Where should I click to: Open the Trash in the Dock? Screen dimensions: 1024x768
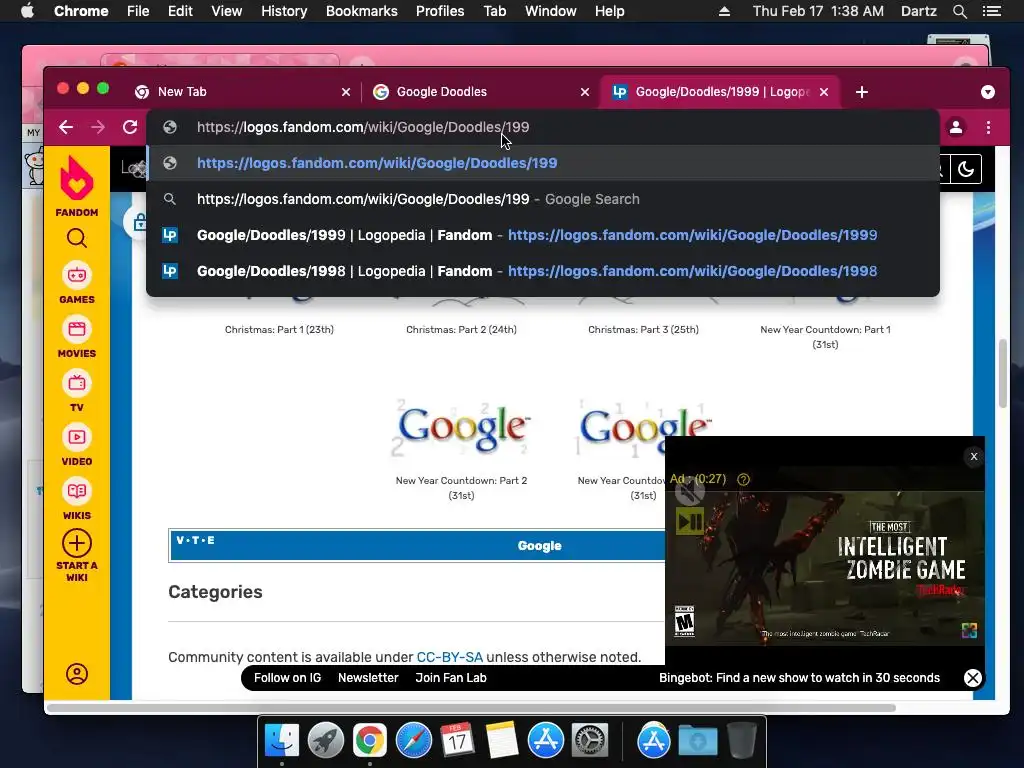click(742, 741)
